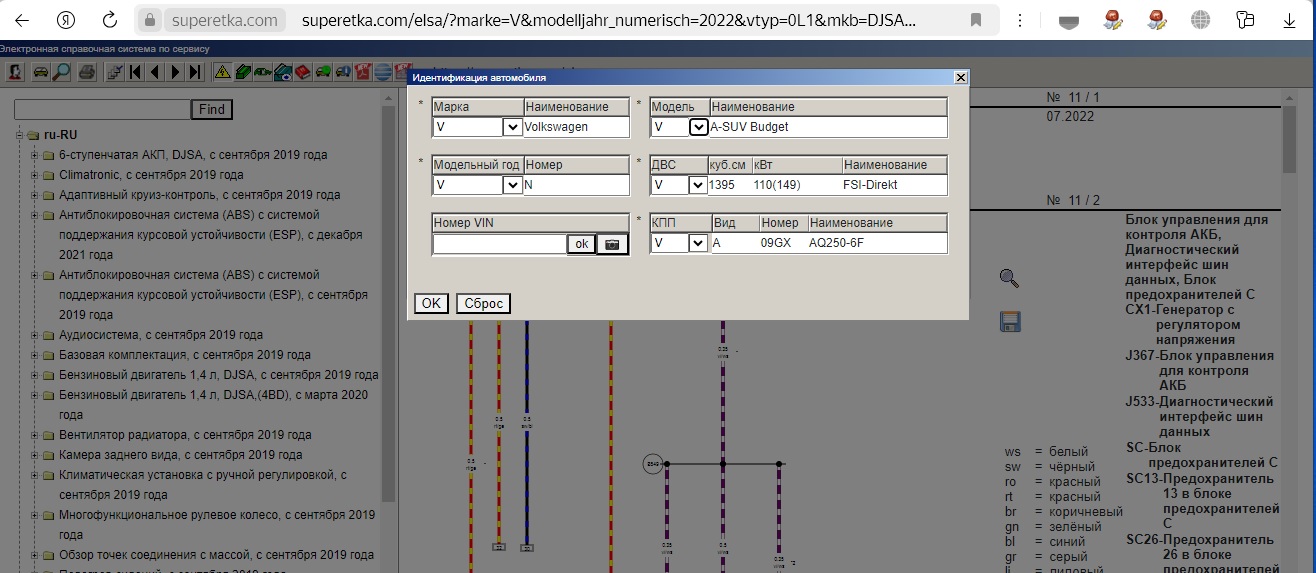
Task: Click the green car toolbar icon
Action: (263, 72)
